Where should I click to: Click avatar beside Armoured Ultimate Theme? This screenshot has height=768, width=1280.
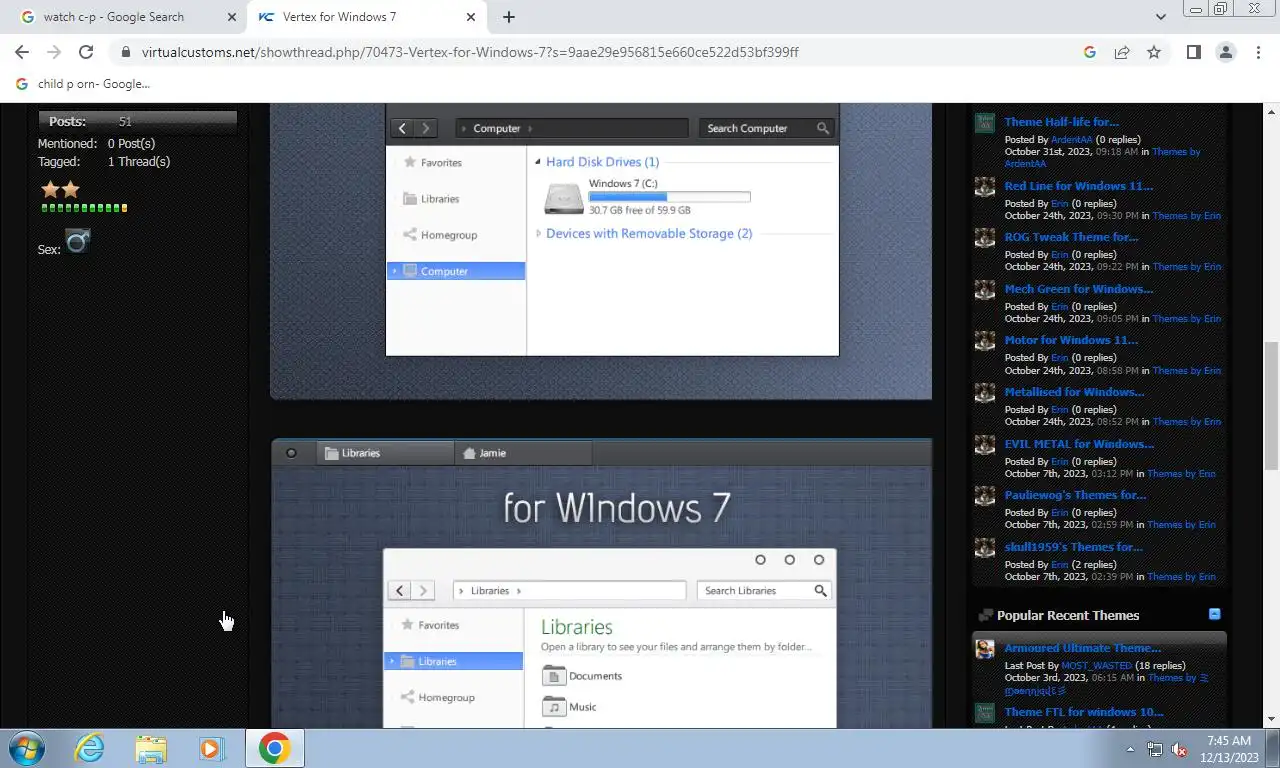click(985, 649)
